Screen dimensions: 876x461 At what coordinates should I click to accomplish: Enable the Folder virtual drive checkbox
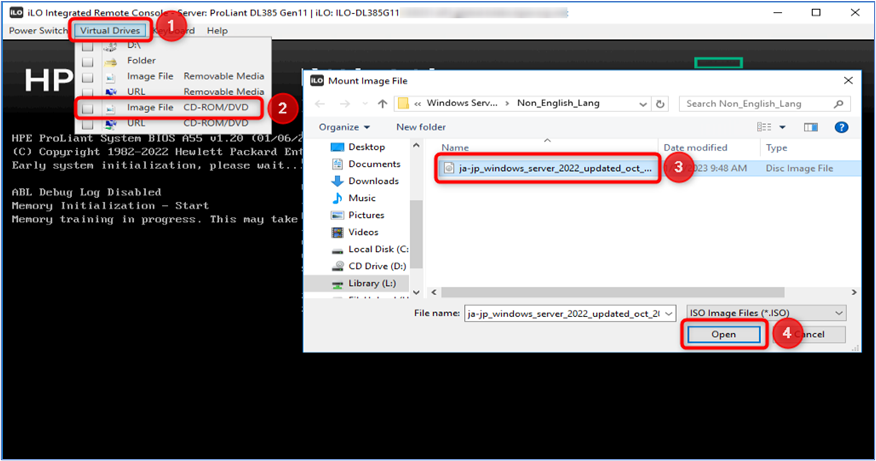[x=88, y=60]
